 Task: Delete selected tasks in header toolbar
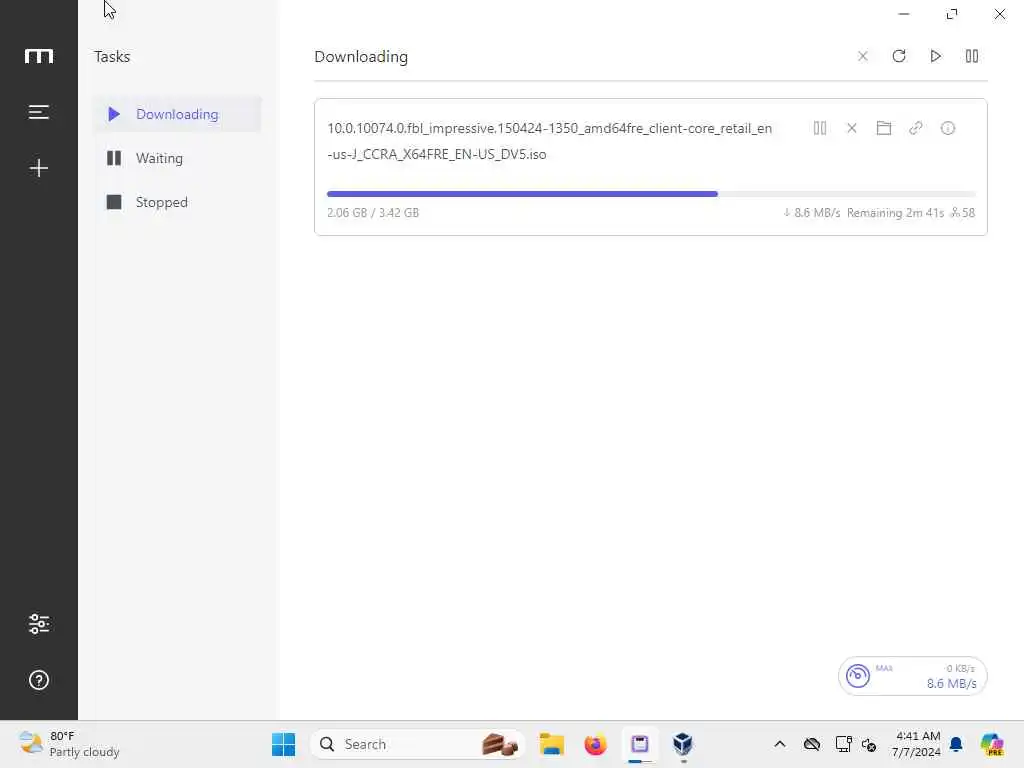863,56
